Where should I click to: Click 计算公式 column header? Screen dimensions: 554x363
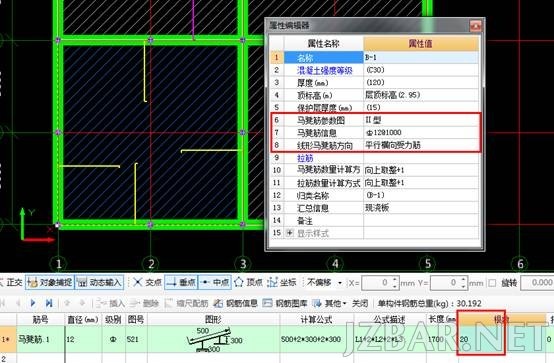pos(316,320)
